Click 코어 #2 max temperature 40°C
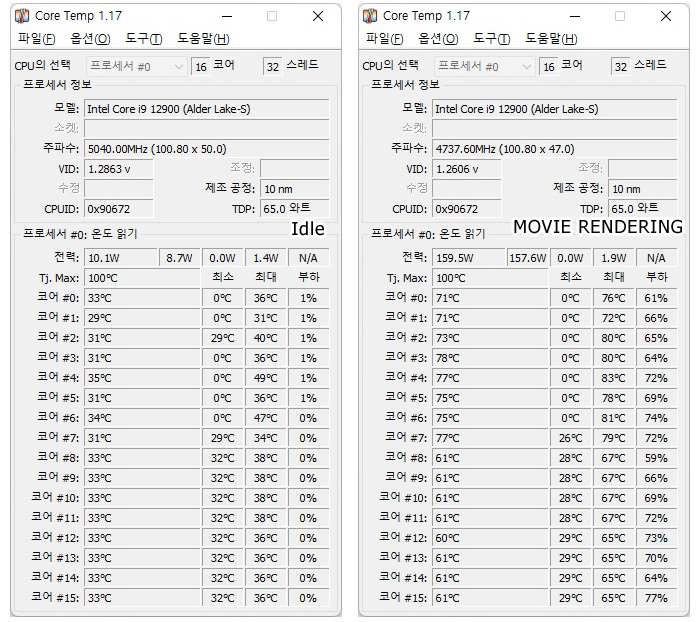 click(x=266, y=338)
